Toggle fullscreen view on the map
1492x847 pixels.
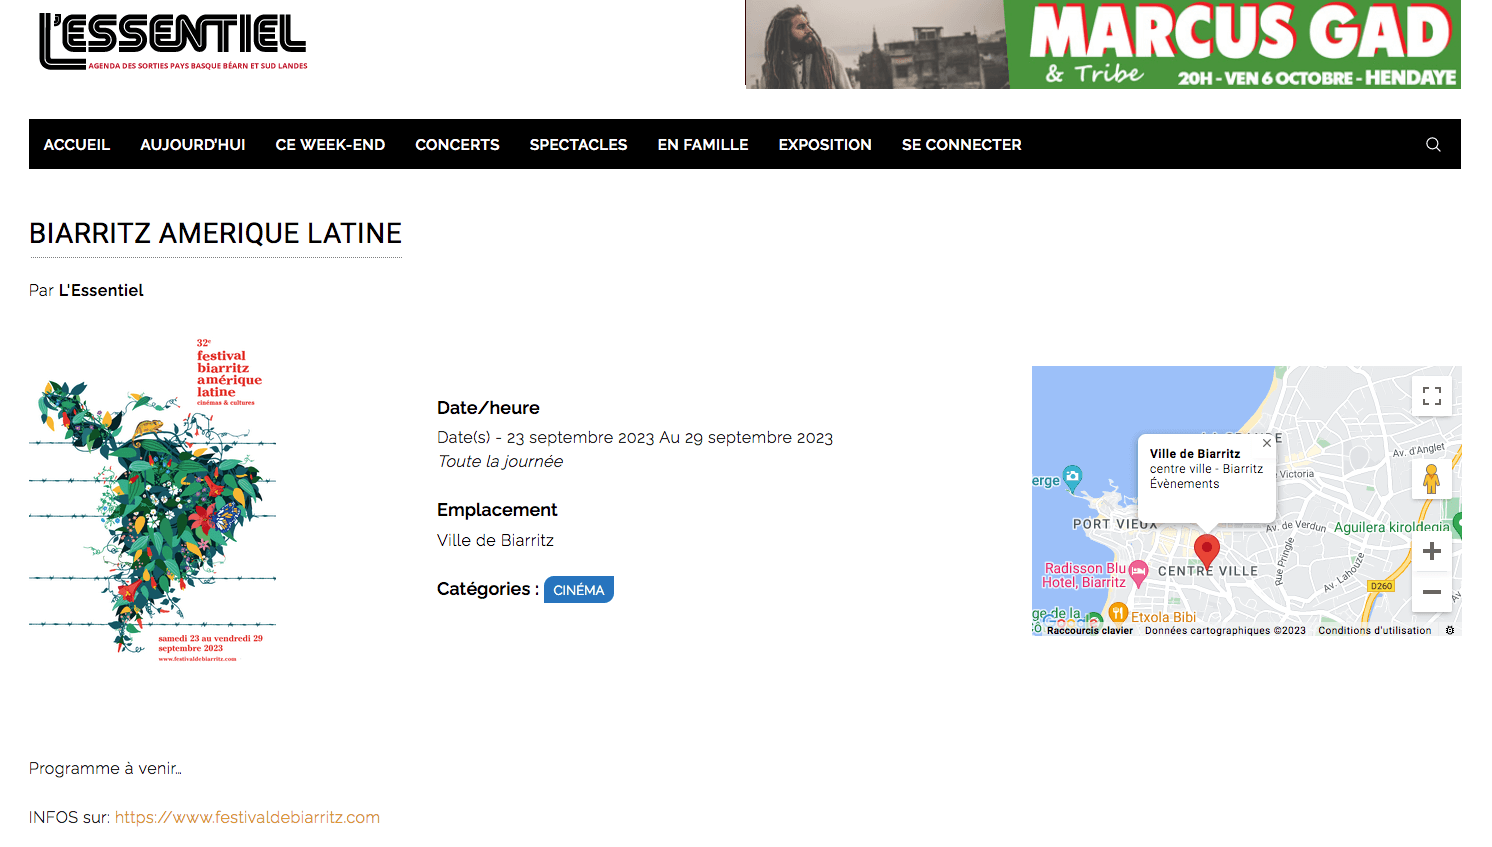pyautogui.click(x=1432, y=396)
